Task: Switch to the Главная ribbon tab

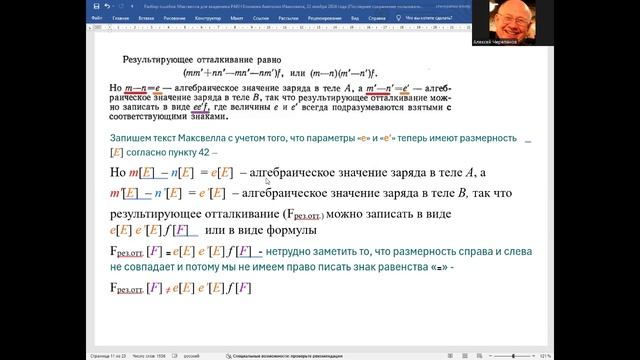Action: click(120, 18)
